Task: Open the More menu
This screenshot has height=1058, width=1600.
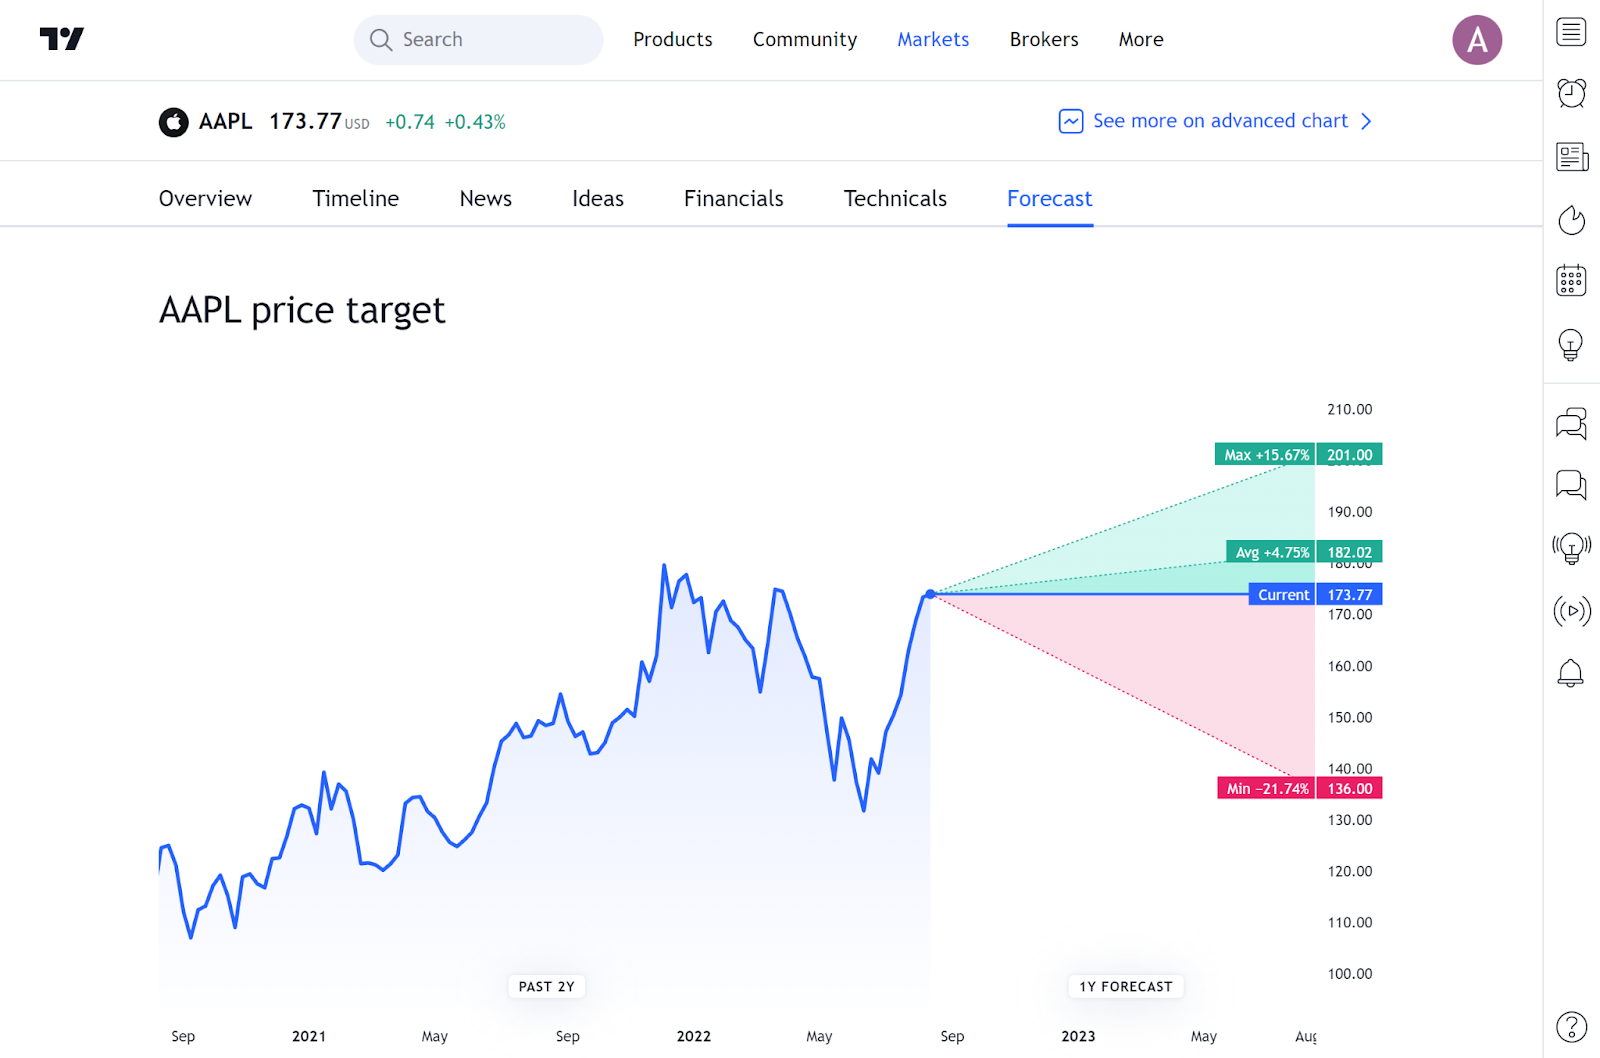Action: tap(1141, 39)
